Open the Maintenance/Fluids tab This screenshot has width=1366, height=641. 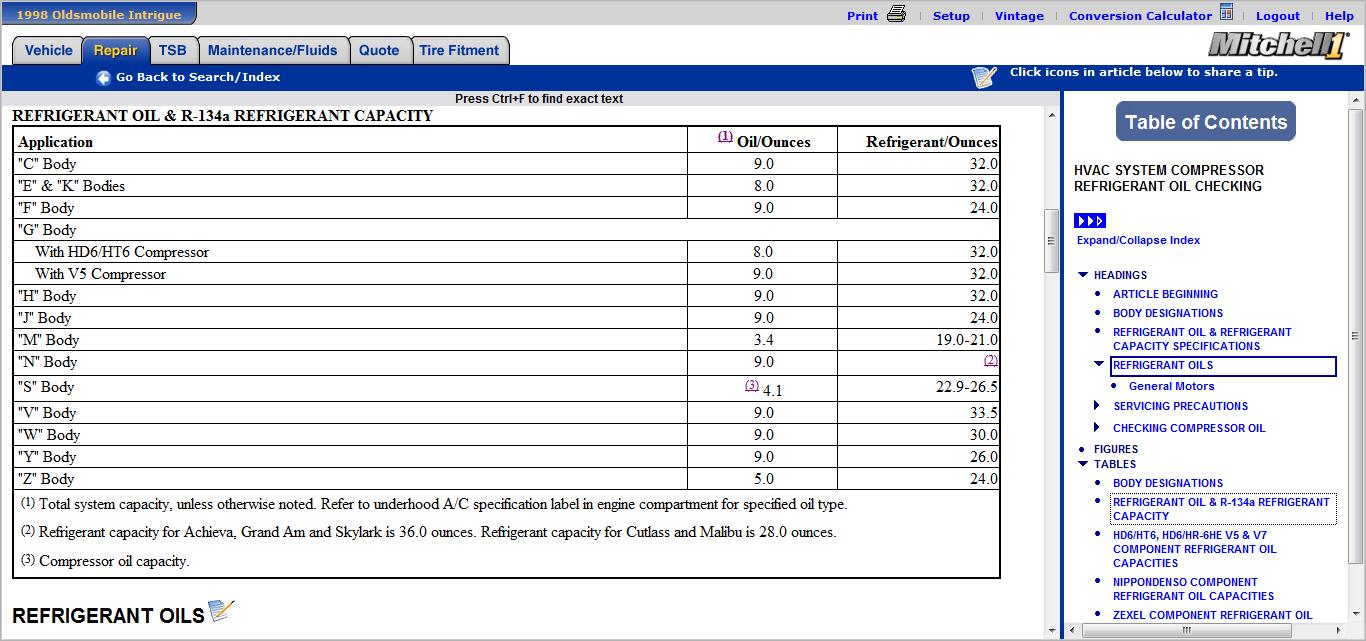click(274, 51)
